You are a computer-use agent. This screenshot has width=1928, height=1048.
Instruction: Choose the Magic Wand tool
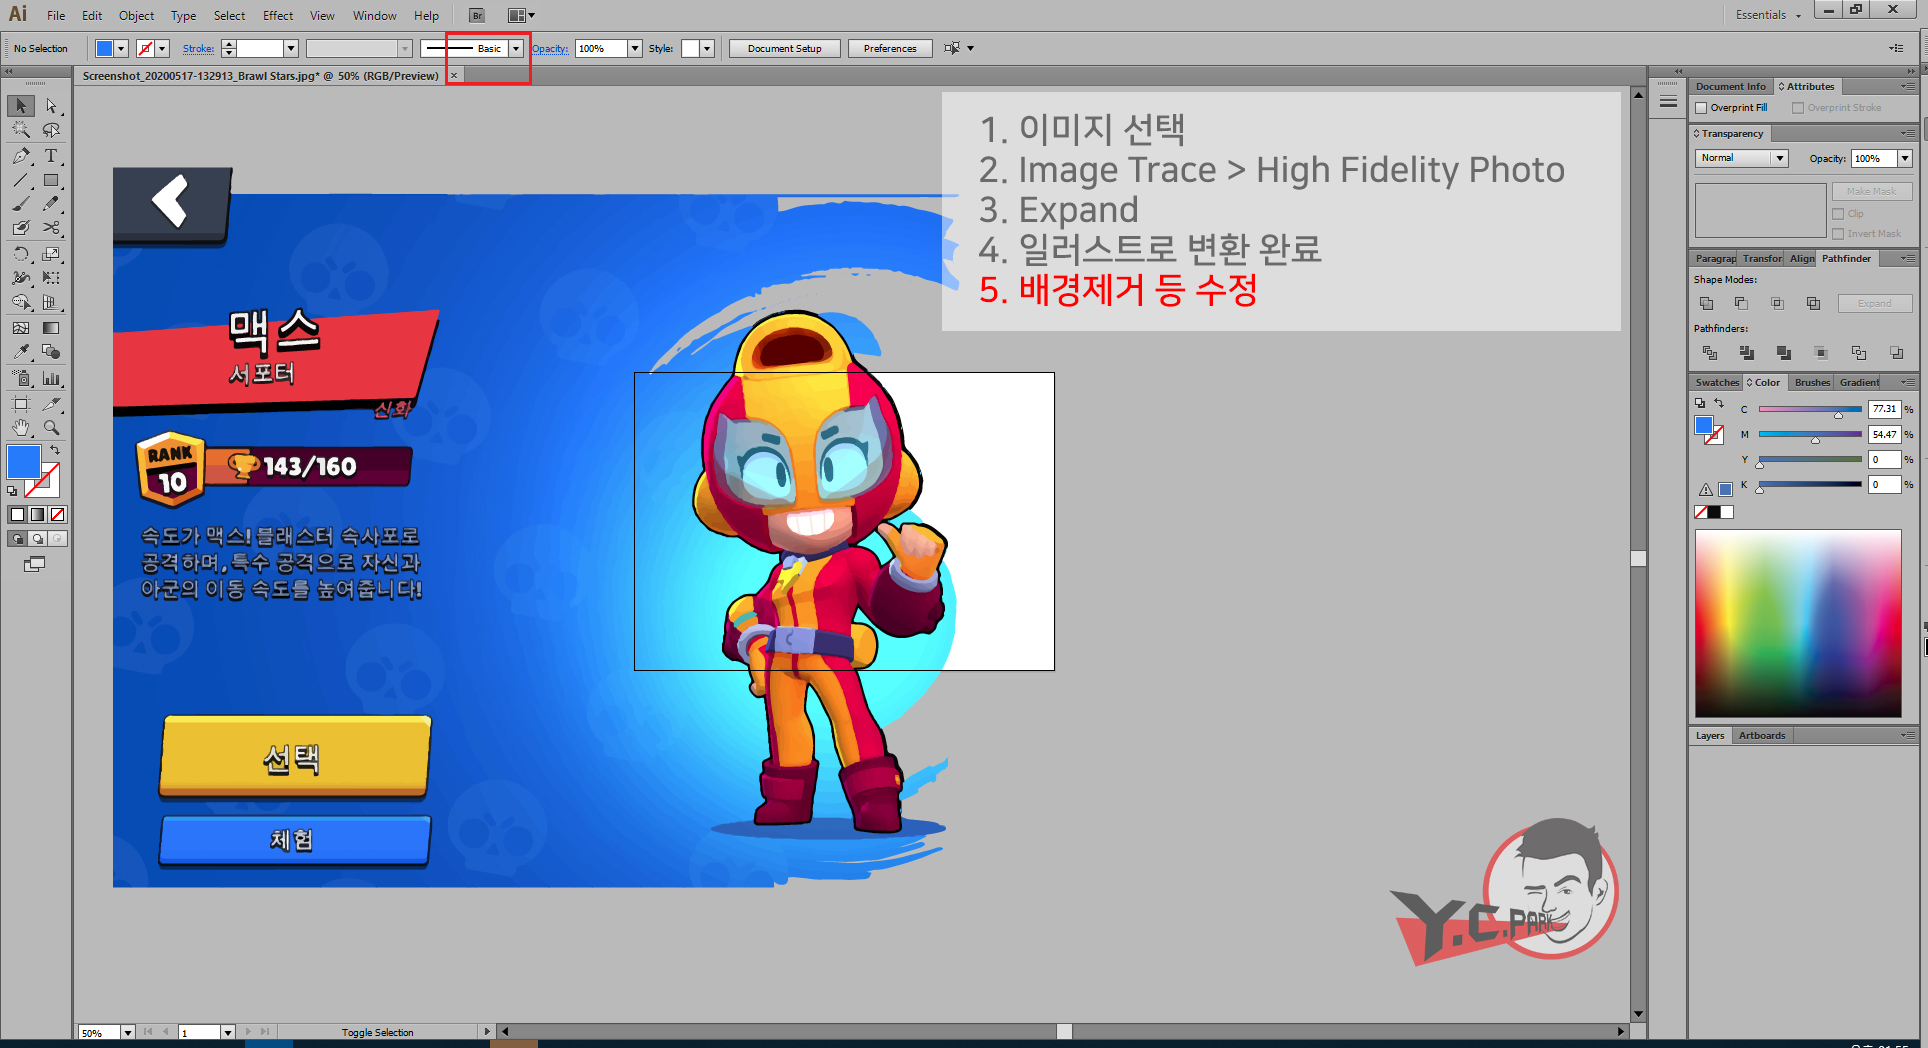[21, 130]
